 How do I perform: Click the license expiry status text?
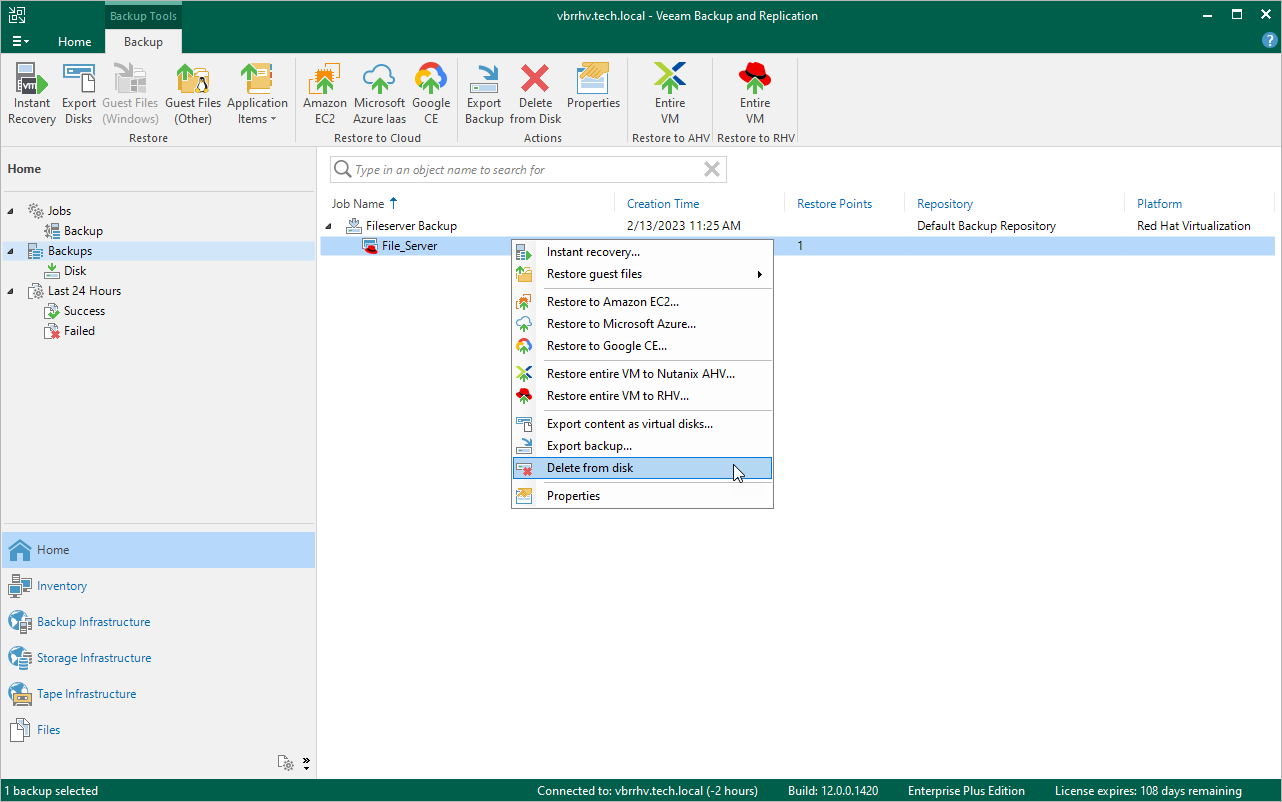1148,791
